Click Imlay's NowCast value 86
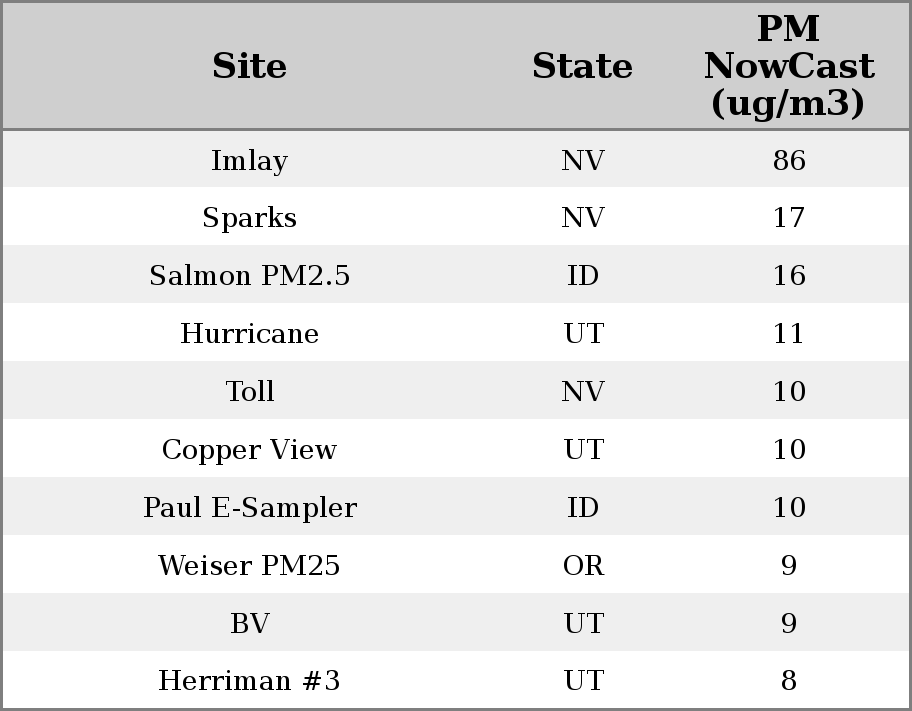Viewport: 912px width, 711px height. [x=788, y=160]
